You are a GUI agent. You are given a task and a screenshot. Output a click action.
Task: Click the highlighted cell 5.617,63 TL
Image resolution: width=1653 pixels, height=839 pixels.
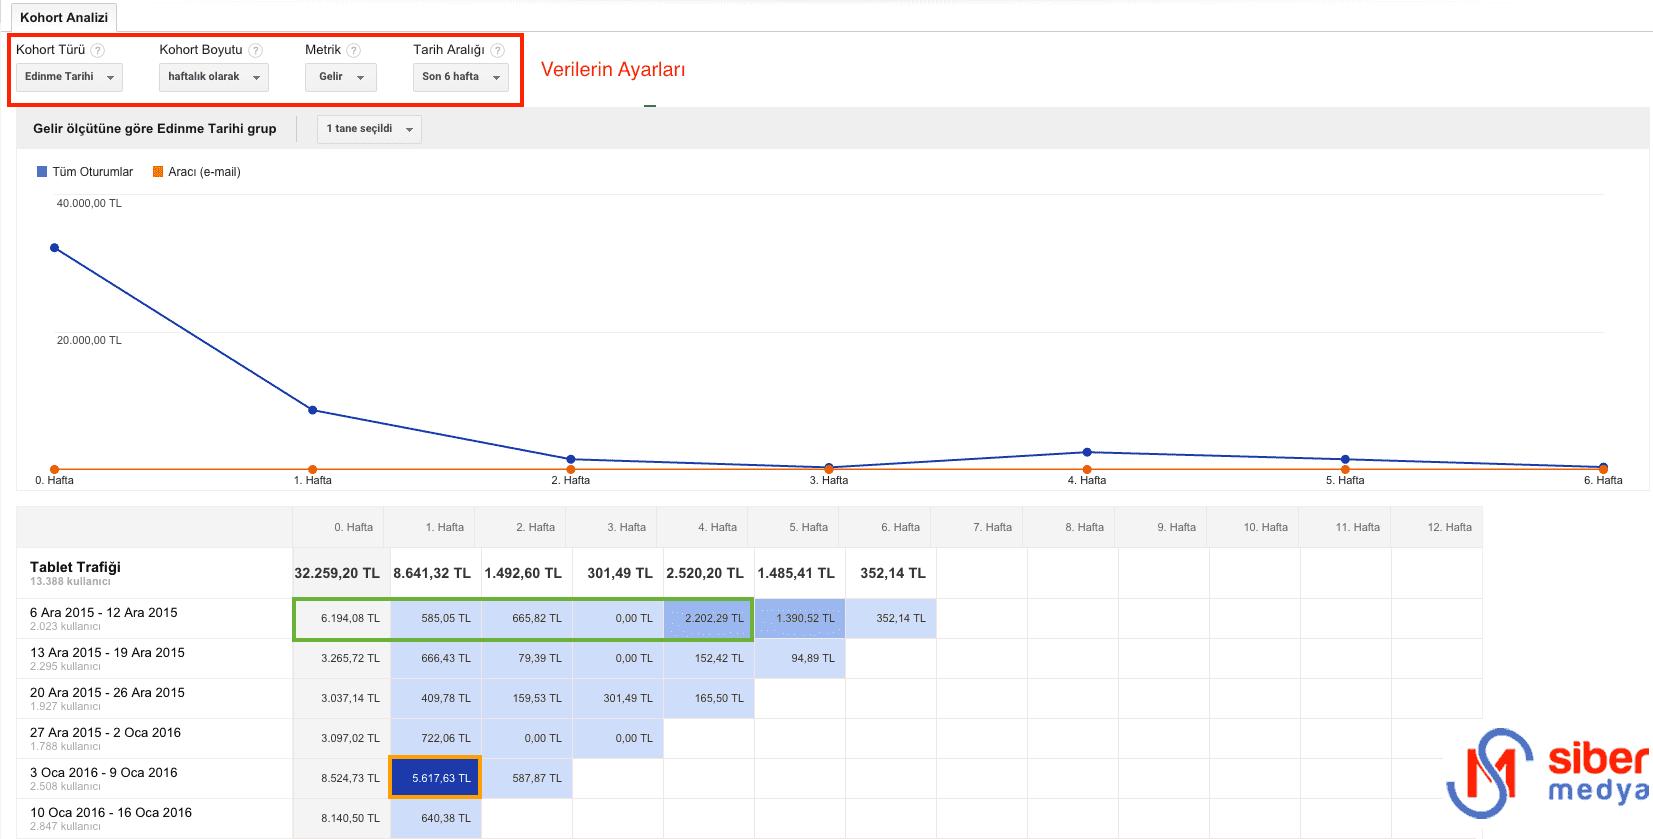(436, 778)
